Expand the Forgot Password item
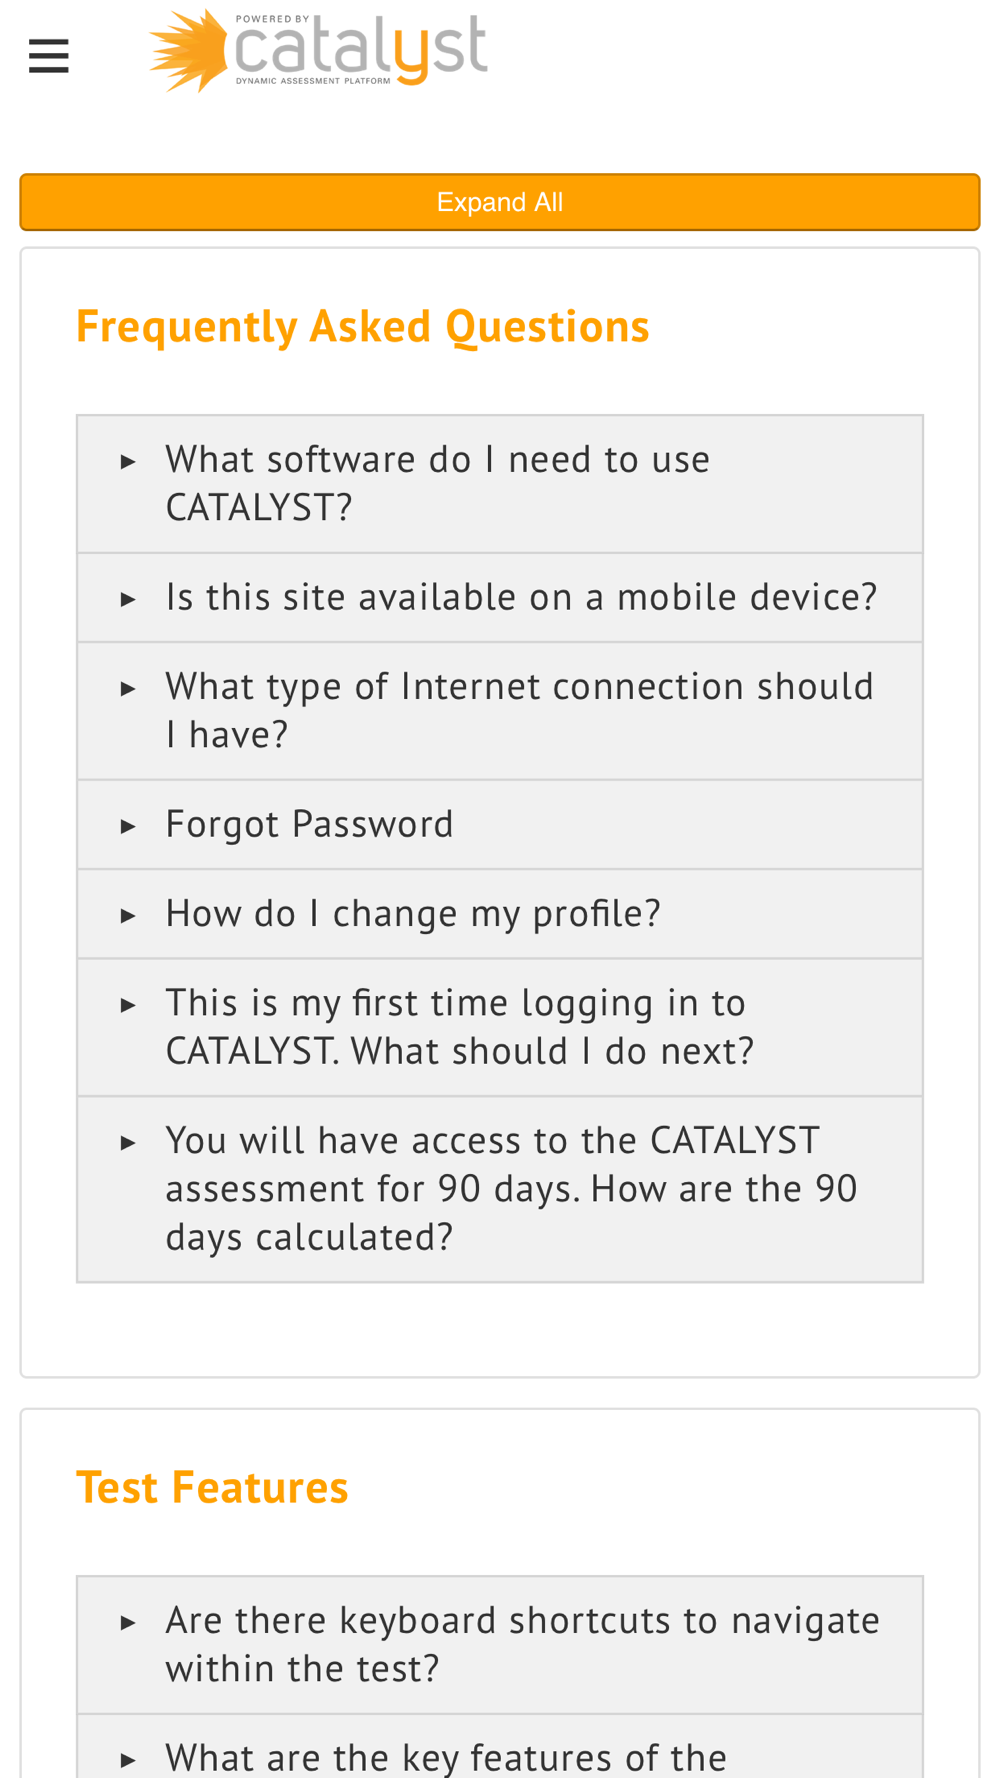 500,825
